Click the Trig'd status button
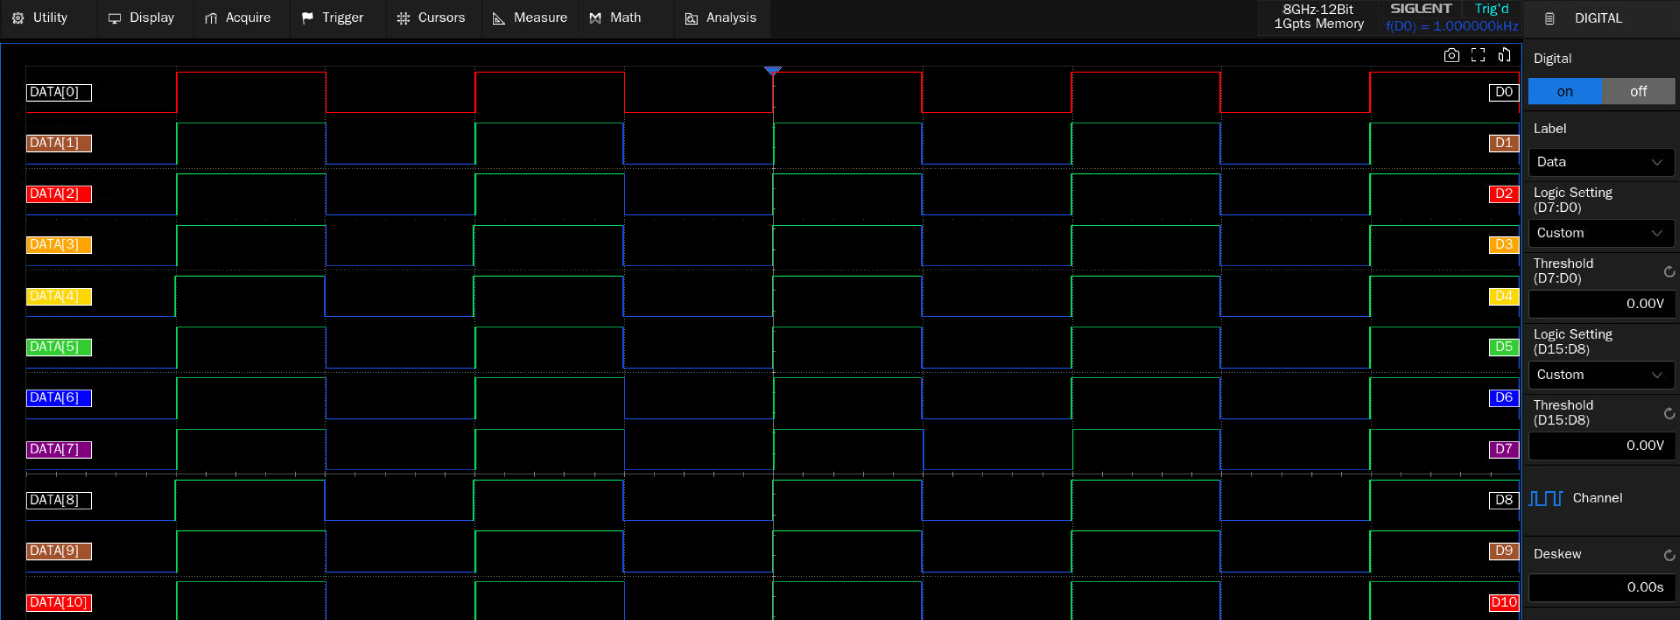Image resolution: width=1680 pixels, height=620 pixels. [x=1491, y=9]
